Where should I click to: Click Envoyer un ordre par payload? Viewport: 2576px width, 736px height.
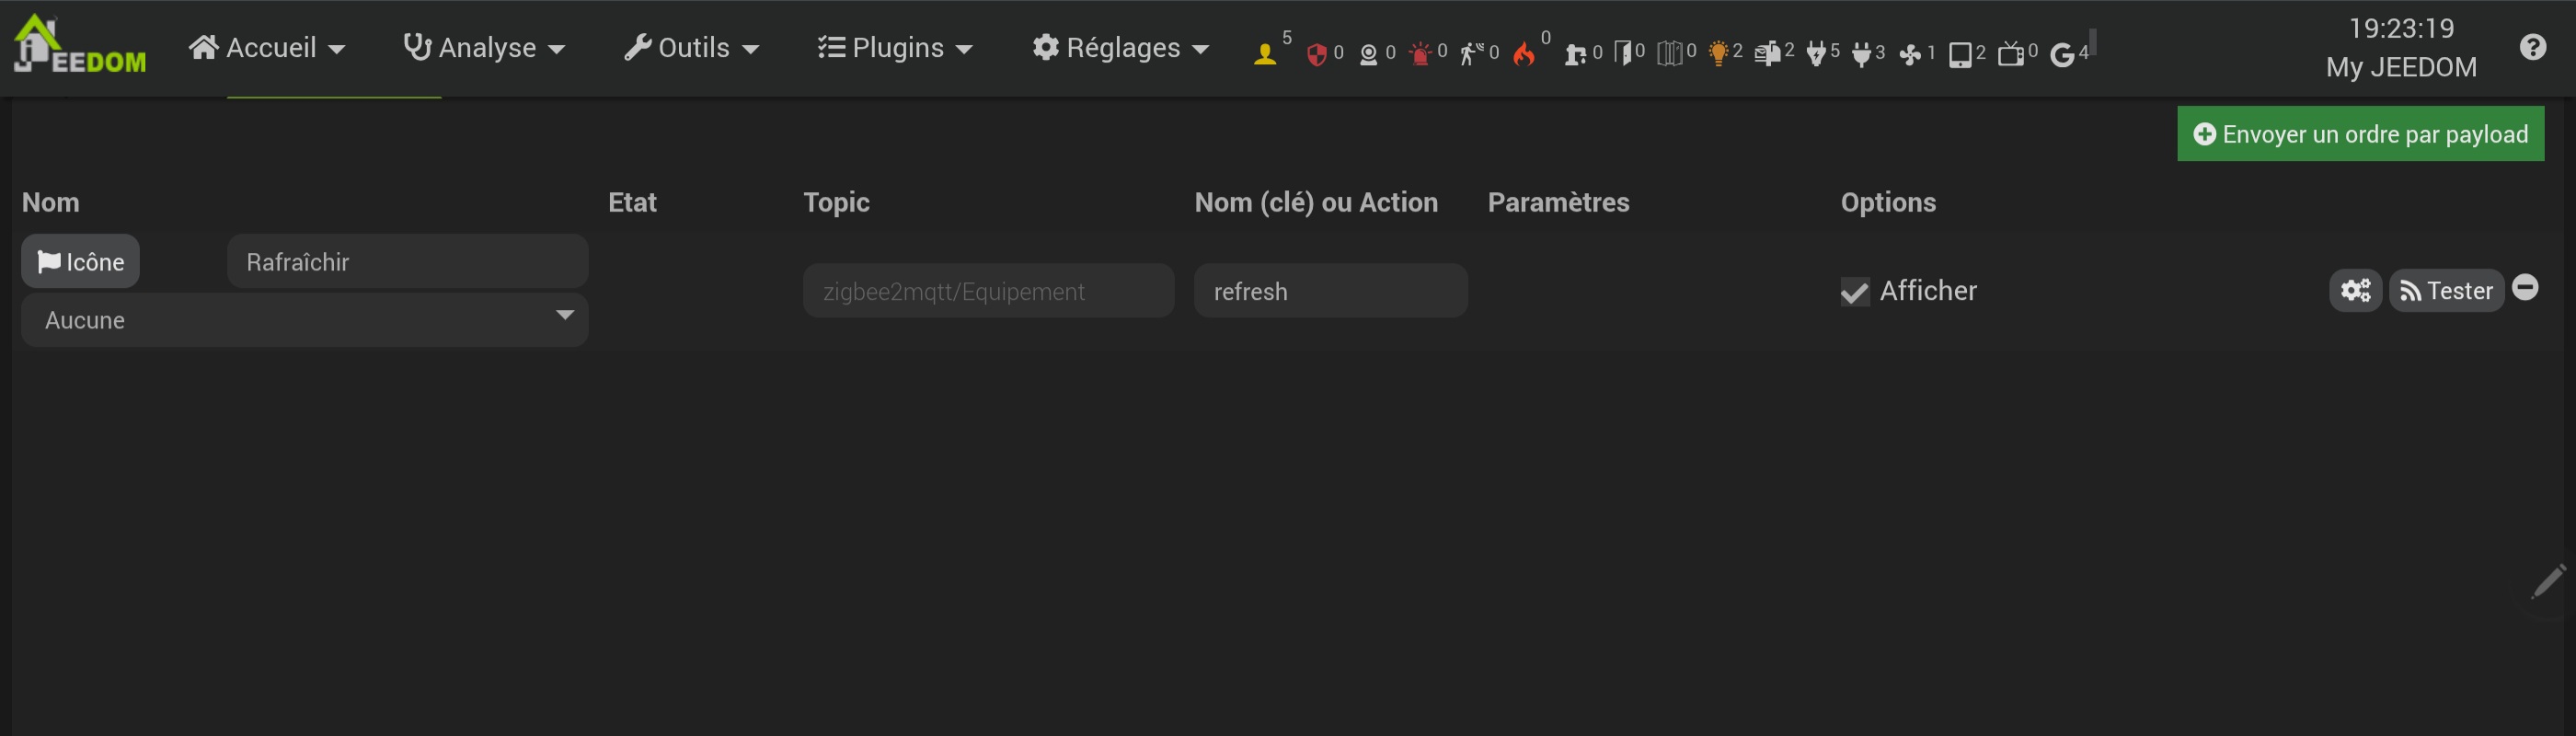pos(2360,134)
